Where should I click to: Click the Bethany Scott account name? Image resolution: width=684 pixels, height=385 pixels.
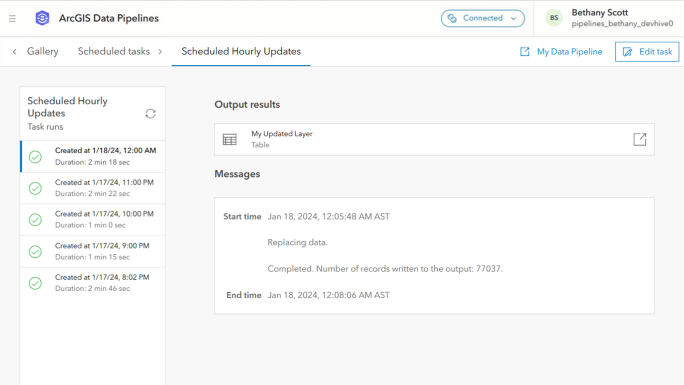pyautogui.click(x=599, y=13)
